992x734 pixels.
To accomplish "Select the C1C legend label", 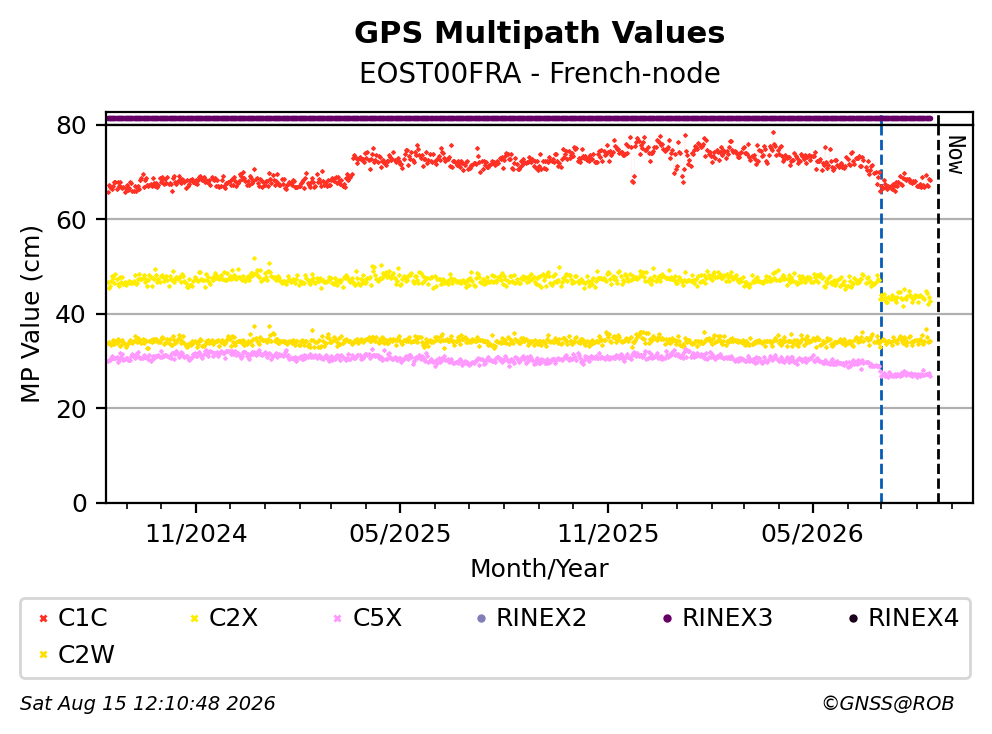I will point(83,618).
